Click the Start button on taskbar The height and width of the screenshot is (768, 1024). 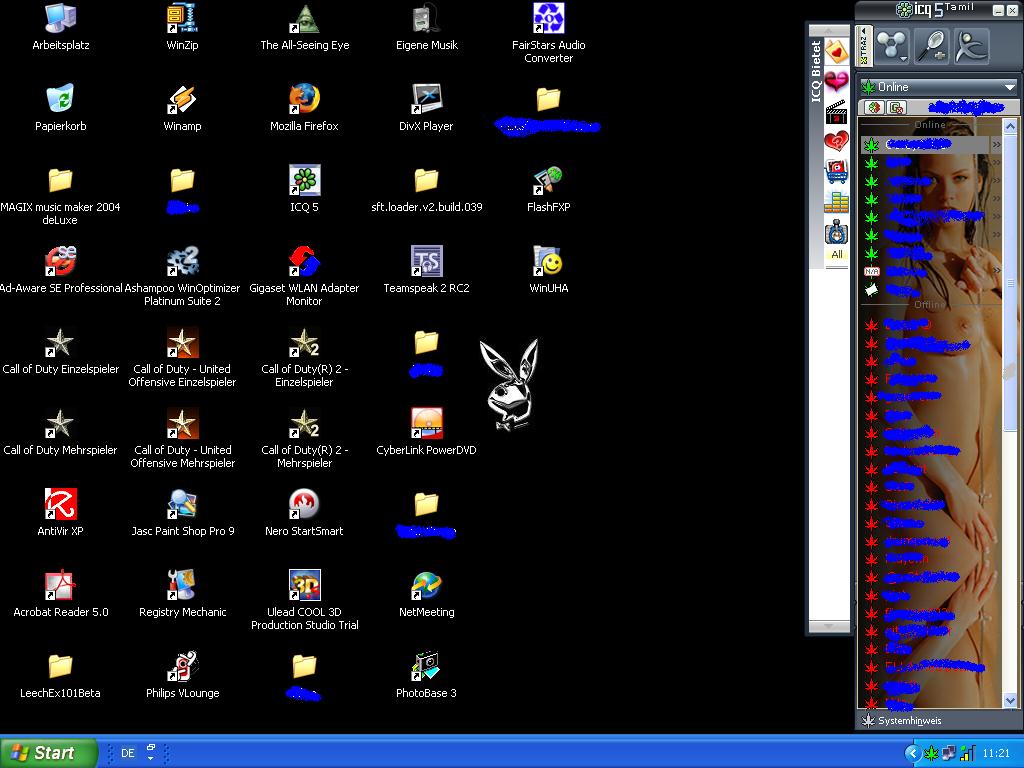(49, 753)
